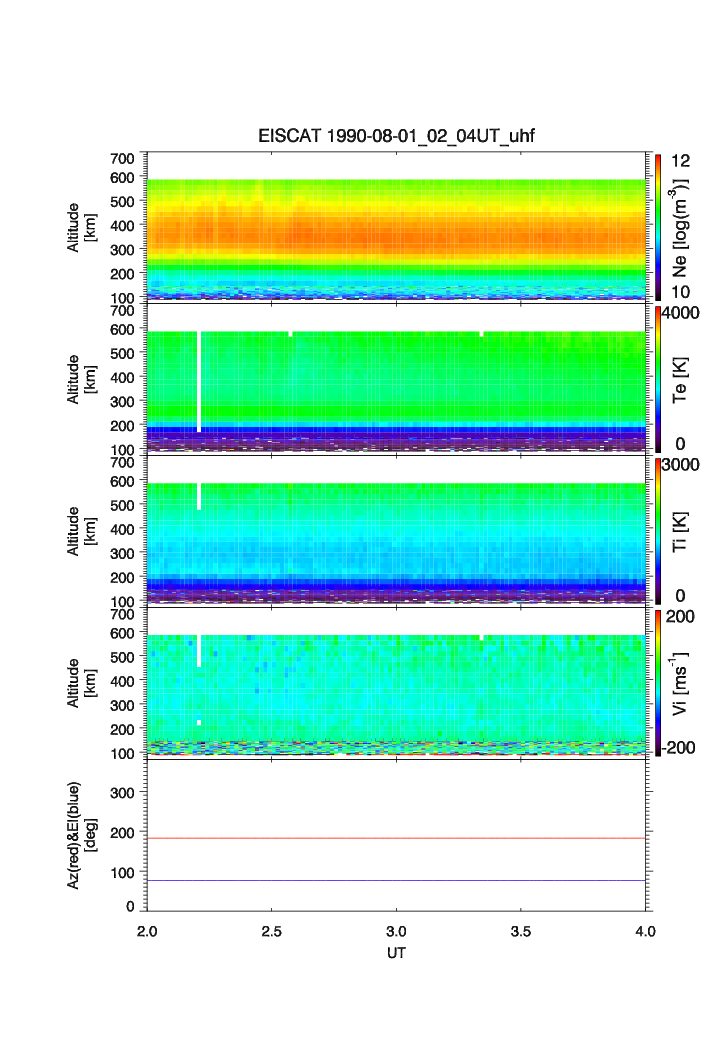Viewport: 708px width, 1063px height.
Task: Select the 3.0 tick label on UT axis
Action: pos(396,930)
